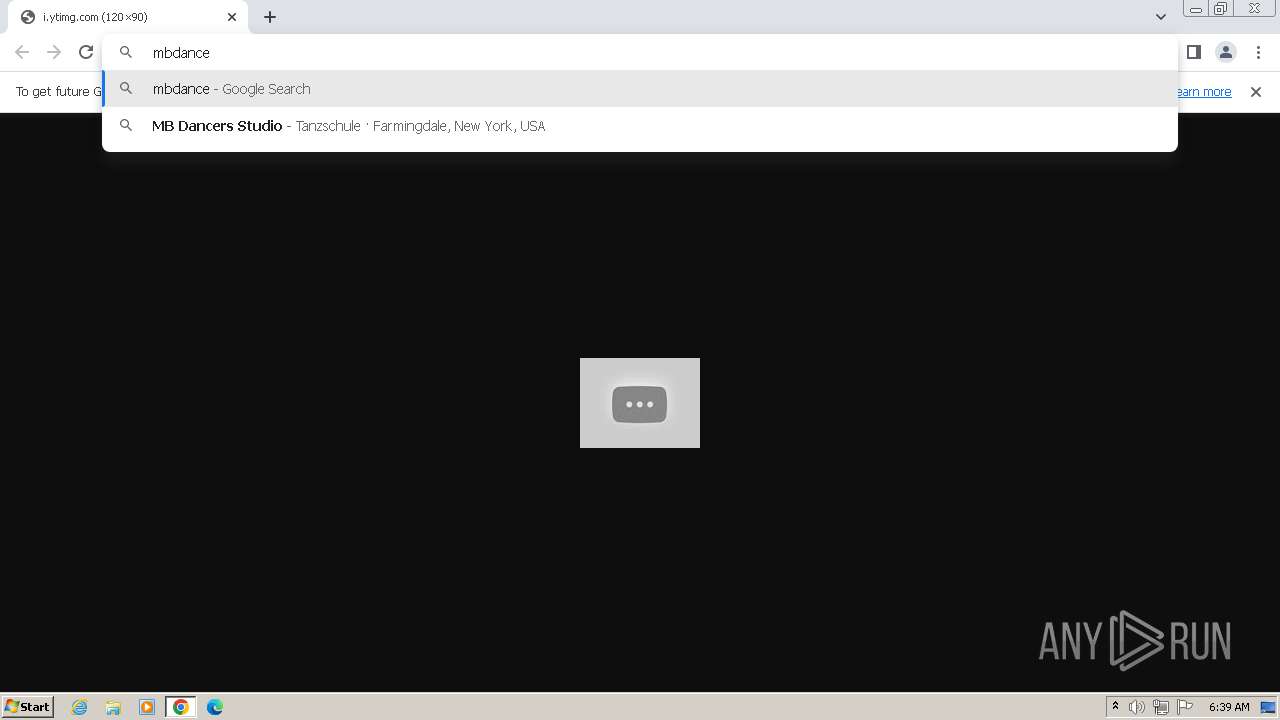Select the i.ytimg.com (120×90) tab
The height and width of the screenshot is (720, 1280).
coord(128,17)
